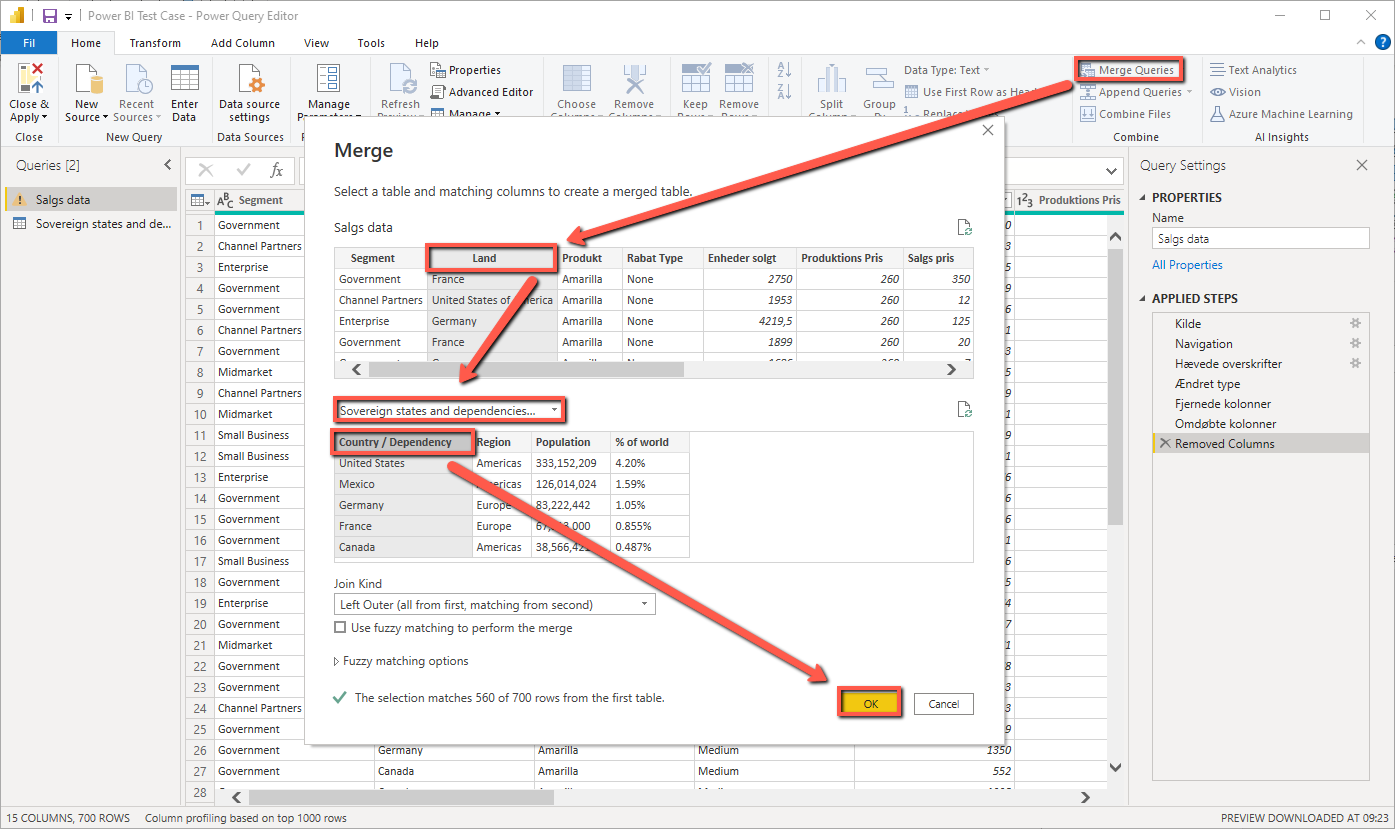
Task: Click horizontal scrollbar in Salgs data preview
Action: (526, 369)
